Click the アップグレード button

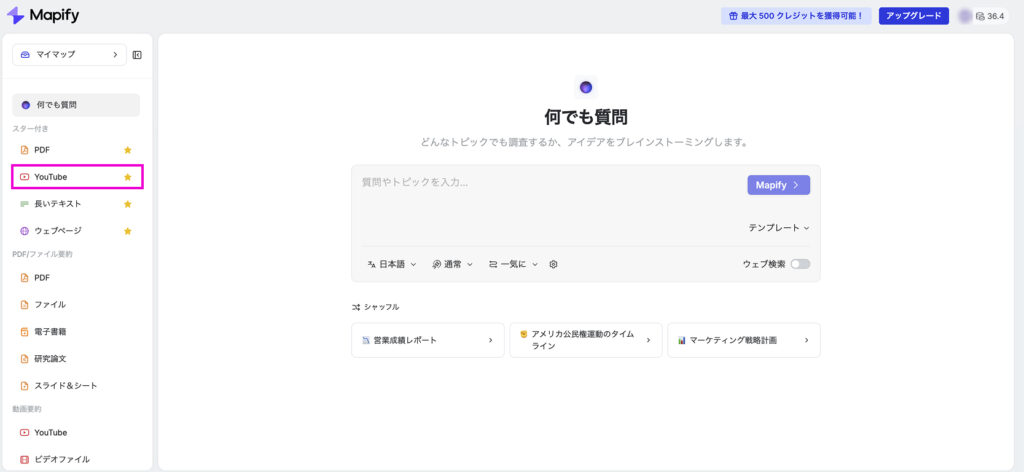click(913, 16)
